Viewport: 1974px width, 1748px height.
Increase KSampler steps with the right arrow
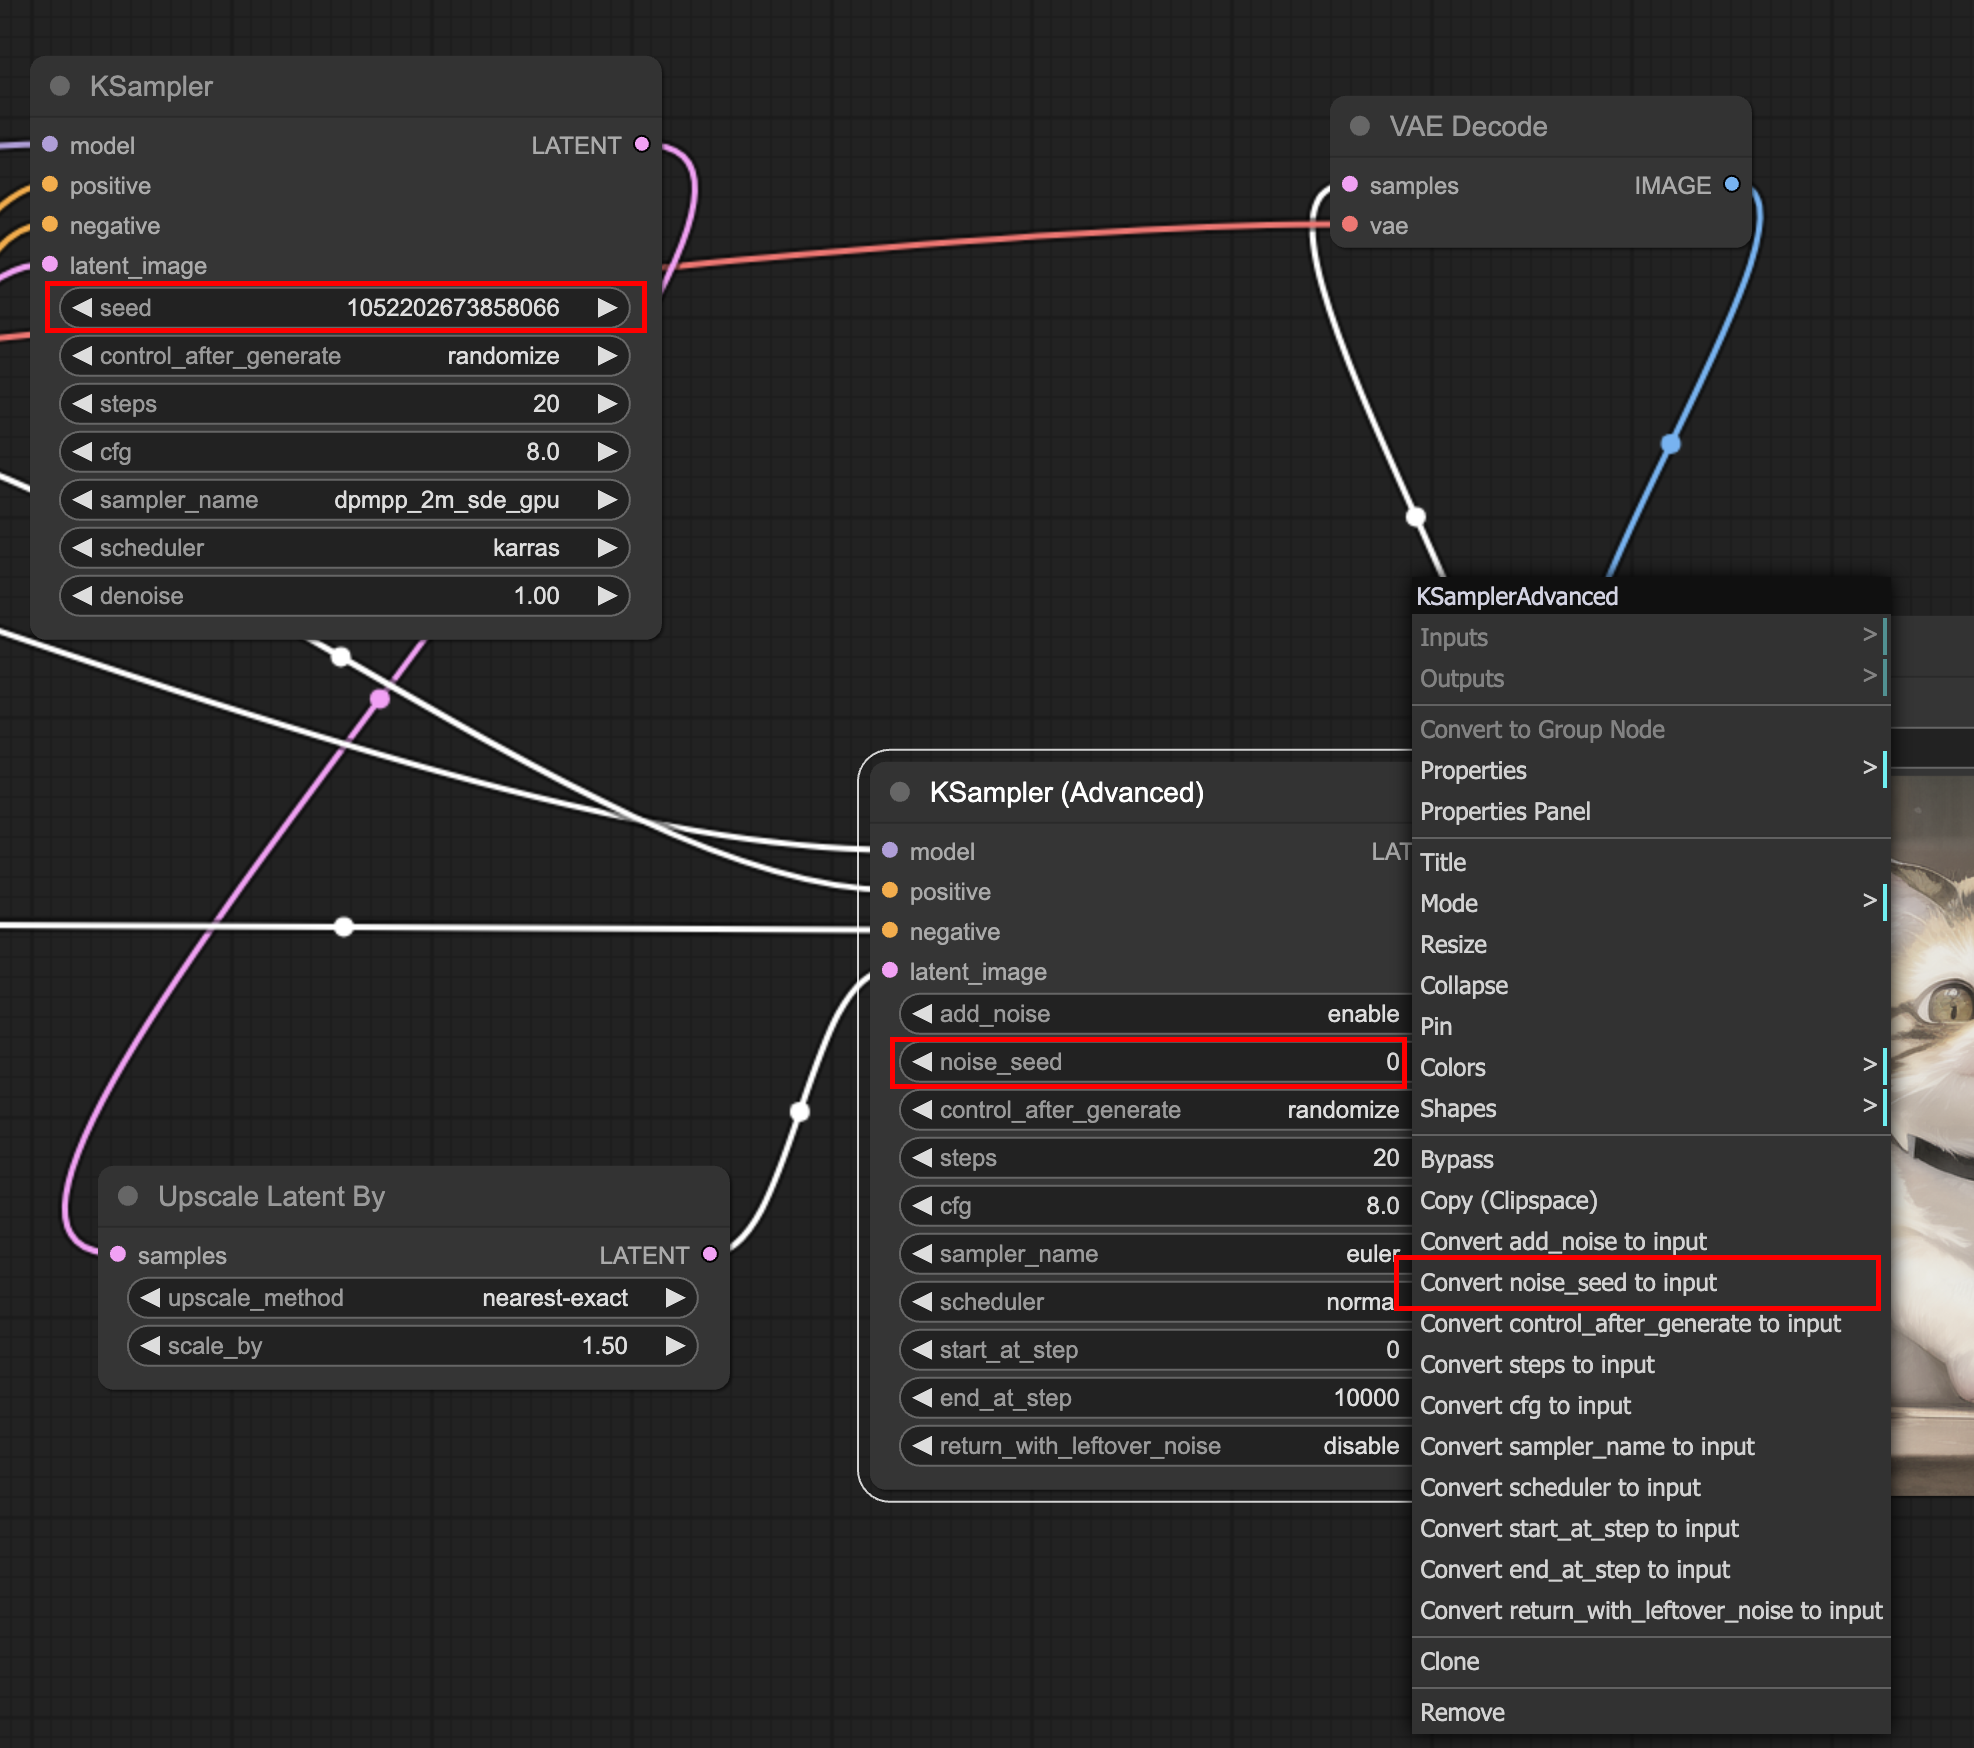[606, 404]
